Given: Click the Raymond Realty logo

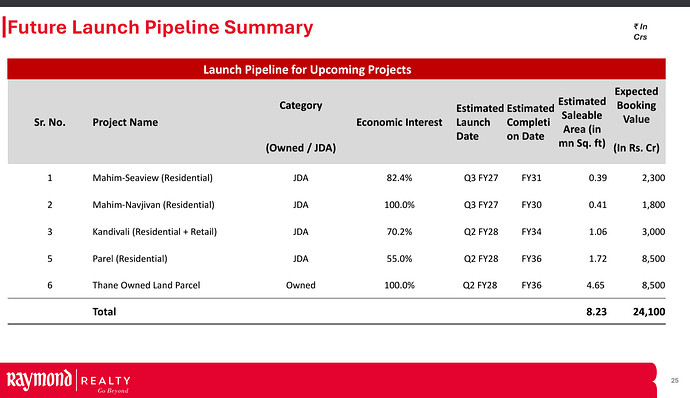Looking at the screenshot, I should click(69, 380).
